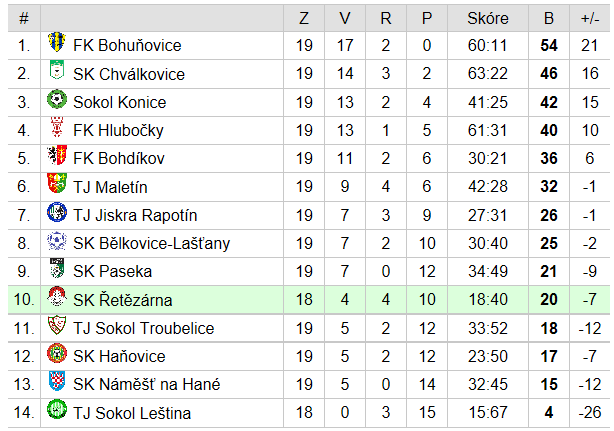Image resolution: width=614 pixels, height=431 pixels.
Task: Select the highlighted SK Řetězárna row score 18:40
Action: [488, 299]
